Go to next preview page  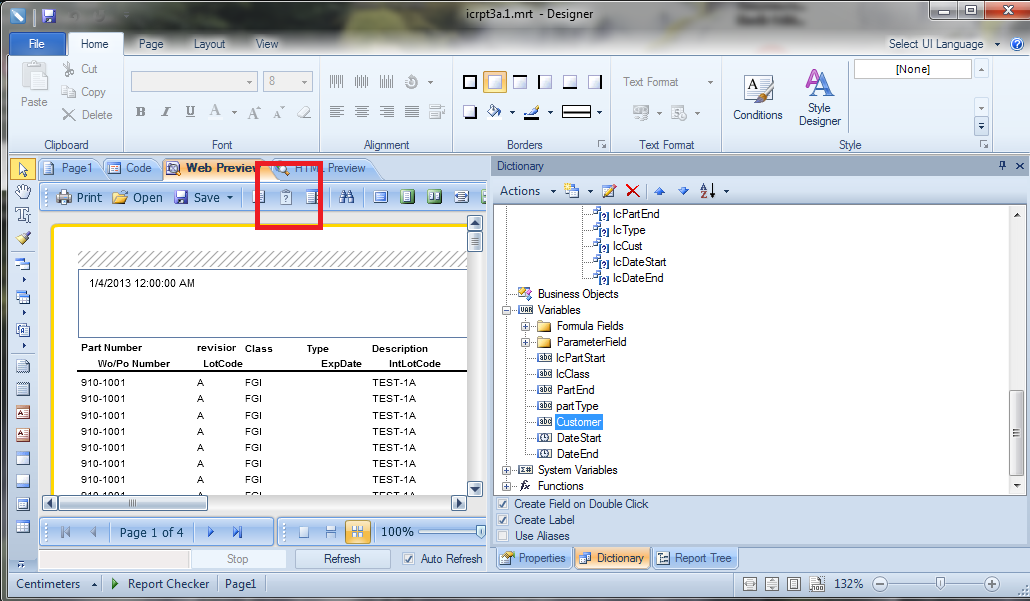(210, 532)
